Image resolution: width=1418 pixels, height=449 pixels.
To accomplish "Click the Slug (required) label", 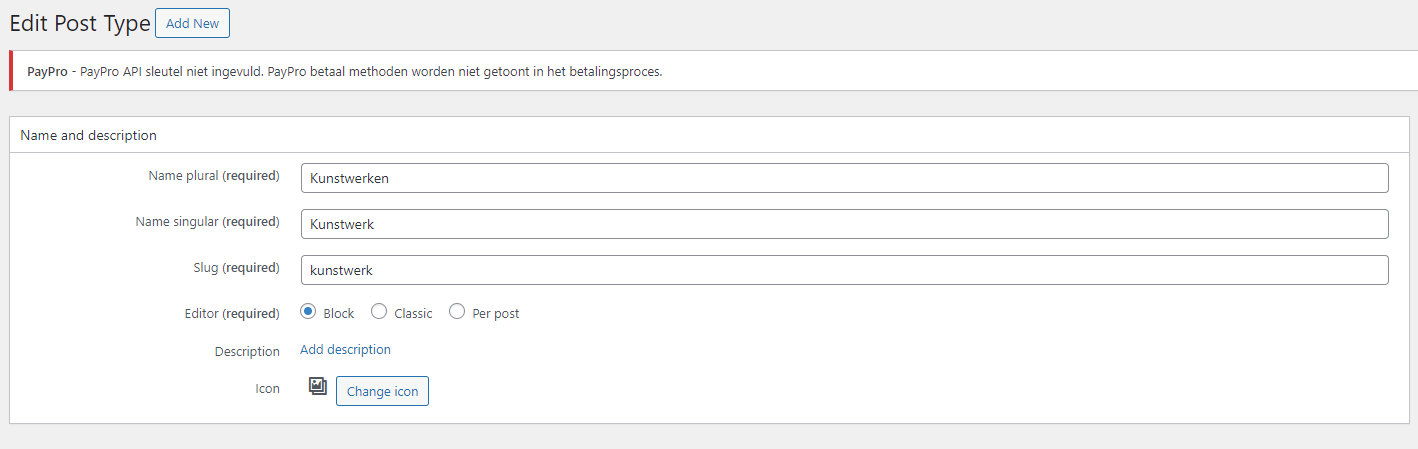I will pyautogui.click(x=236, y=268).
